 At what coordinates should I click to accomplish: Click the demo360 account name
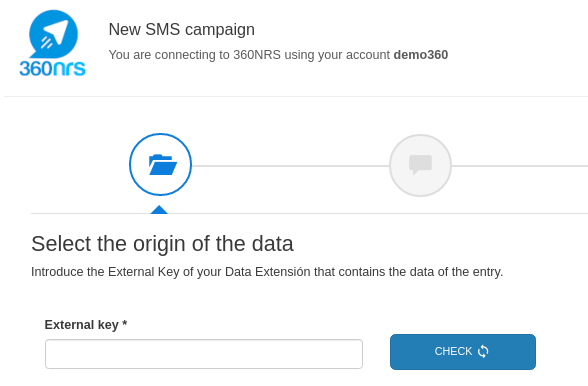pos(421,55)
